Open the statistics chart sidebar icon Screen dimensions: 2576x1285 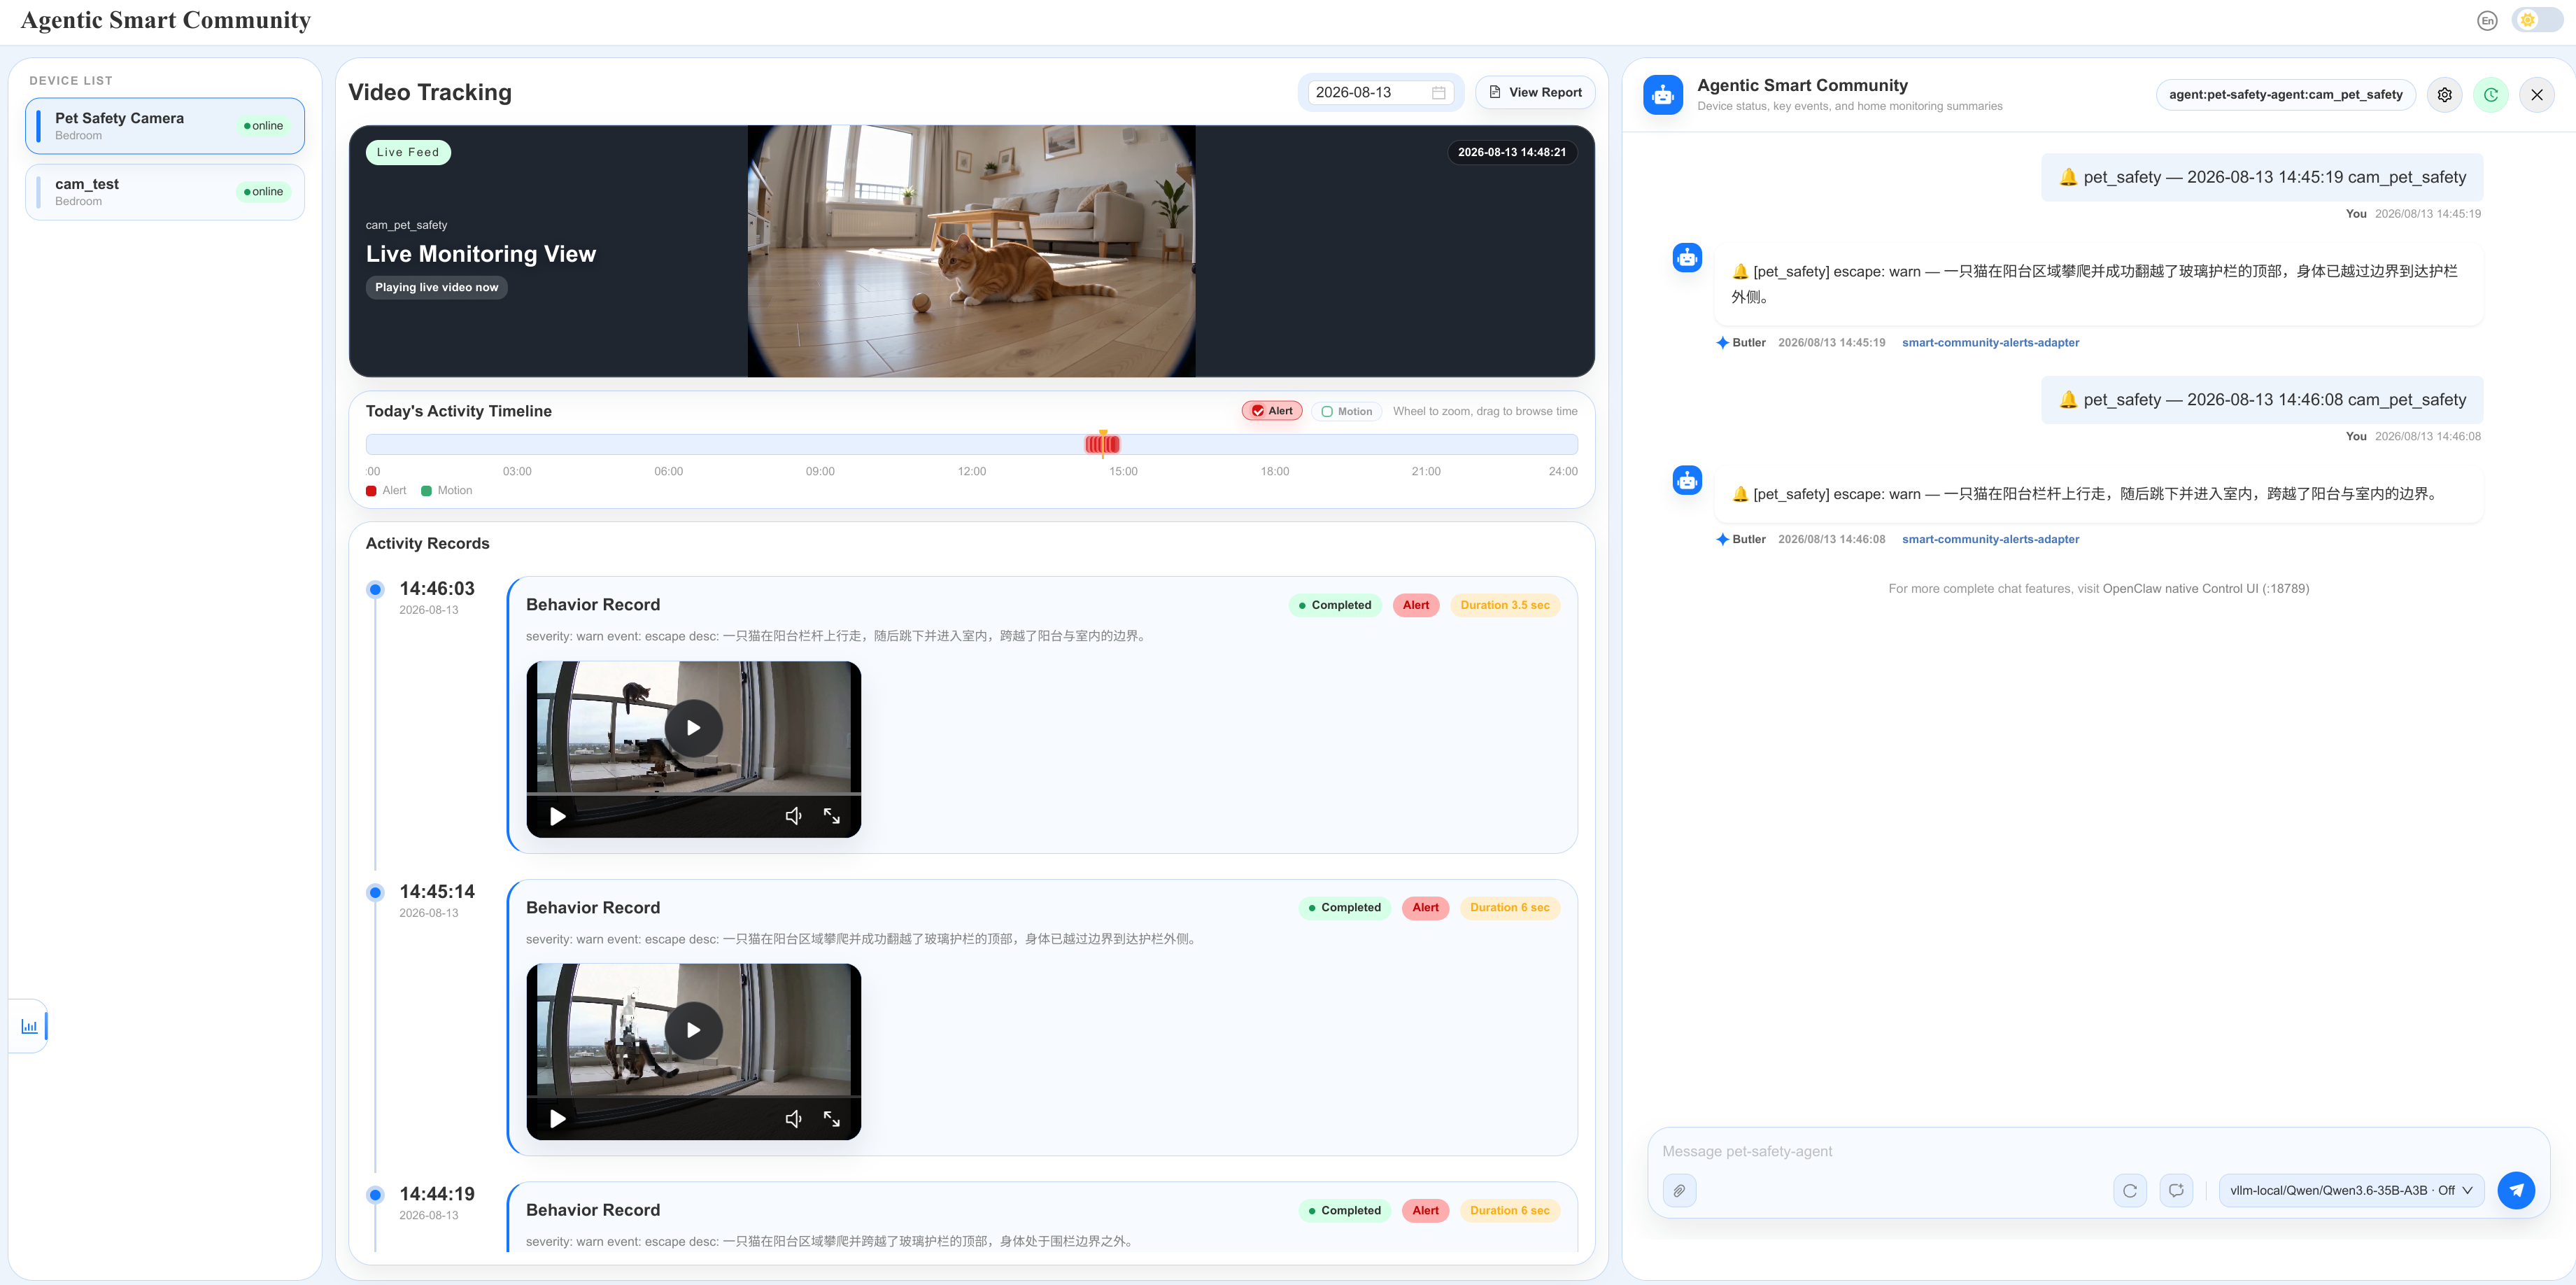pyautogui.click(x=29, y=1026)
